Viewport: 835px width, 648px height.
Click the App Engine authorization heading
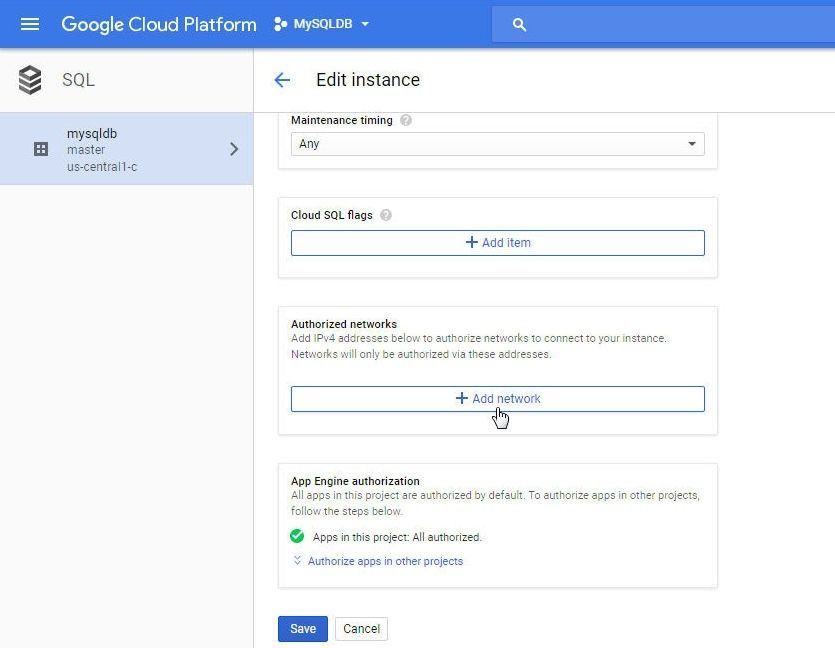click(x=355, y=481)
